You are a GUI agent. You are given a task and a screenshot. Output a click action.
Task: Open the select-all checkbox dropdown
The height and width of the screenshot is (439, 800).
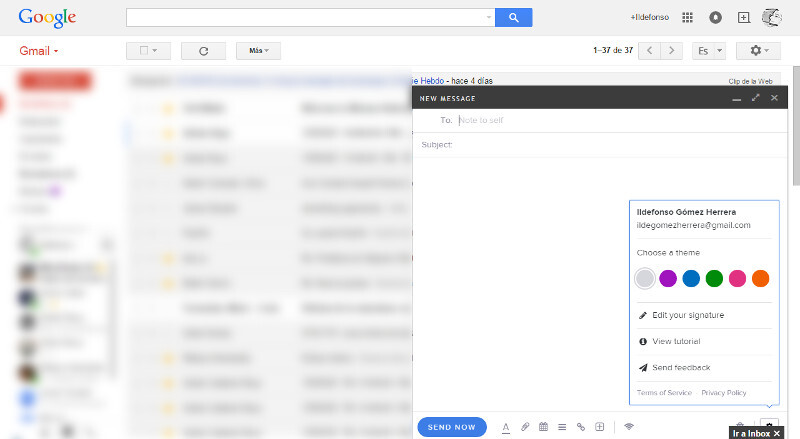click(149, 50)
